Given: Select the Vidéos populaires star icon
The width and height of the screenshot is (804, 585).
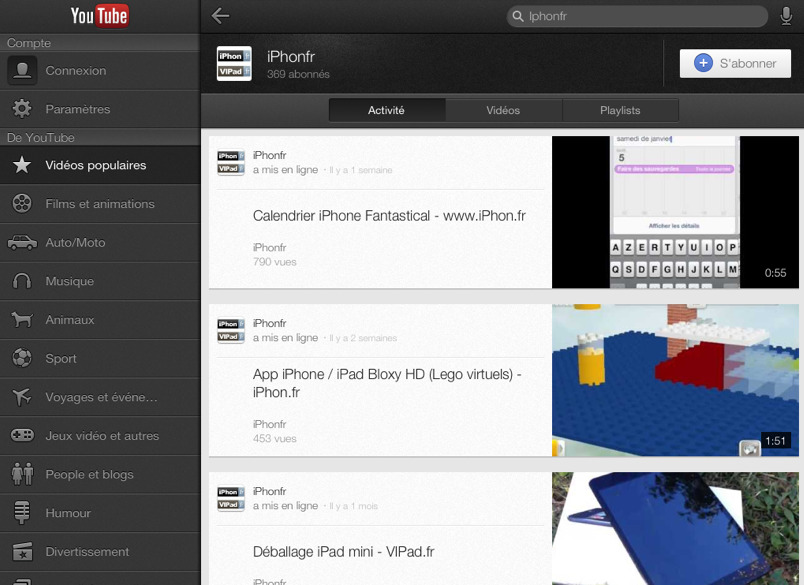Looking at the screenshot, I should (22, 165).
